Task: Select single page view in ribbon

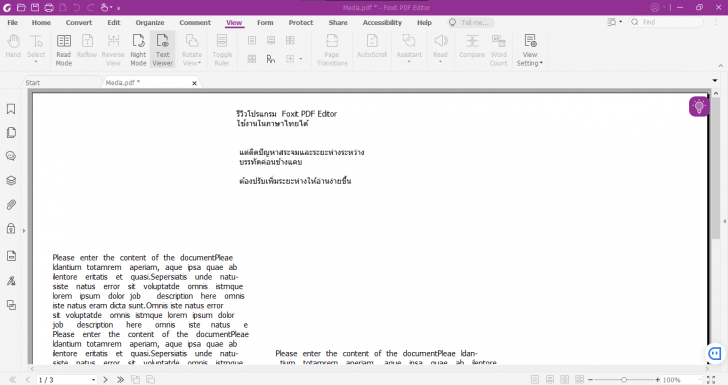Action: tap(252, 40)
